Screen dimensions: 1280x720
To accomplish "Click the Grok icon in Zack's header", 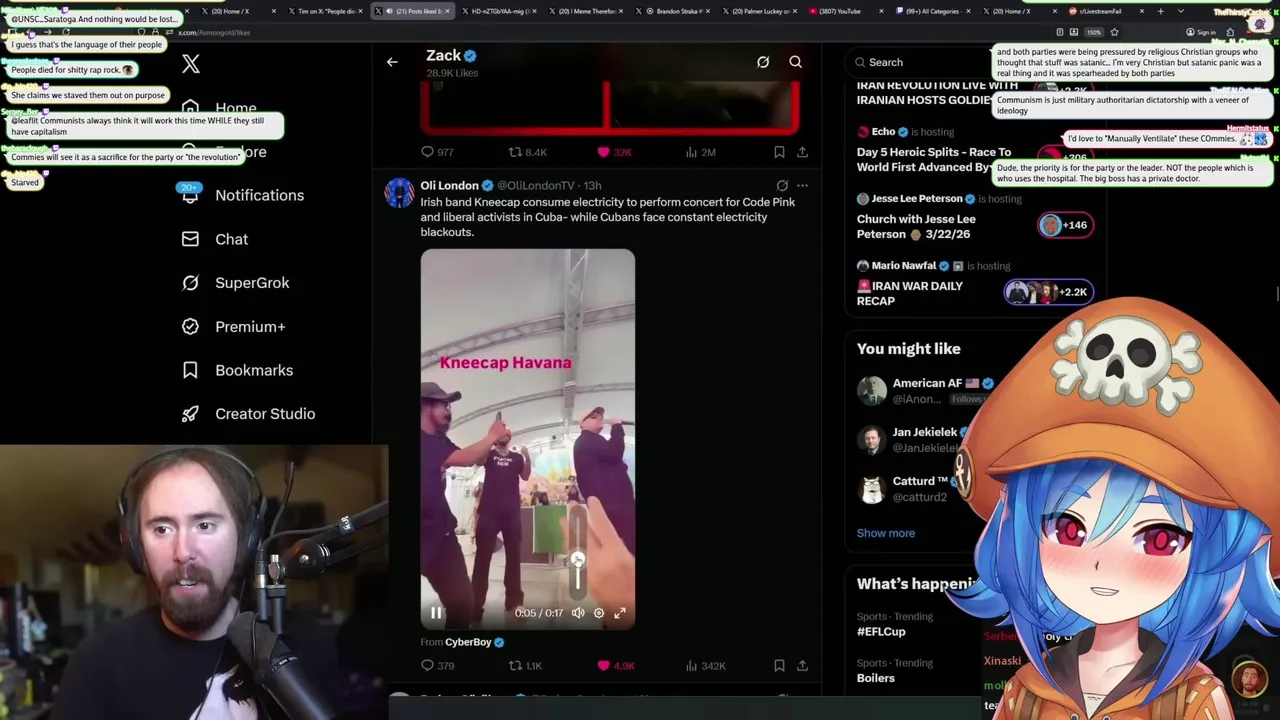I will [x=763, y=62].
